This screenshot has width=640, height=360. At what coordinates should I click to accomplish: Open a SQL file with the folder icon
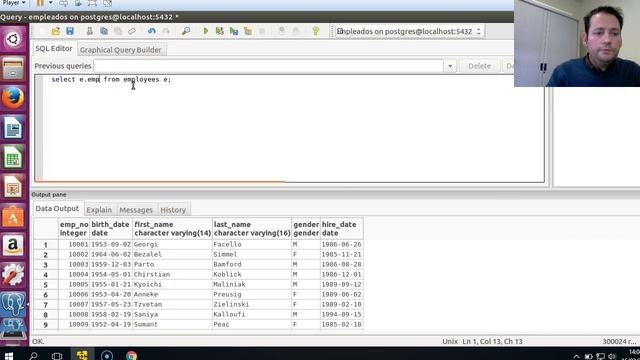(x=56, y=31)
